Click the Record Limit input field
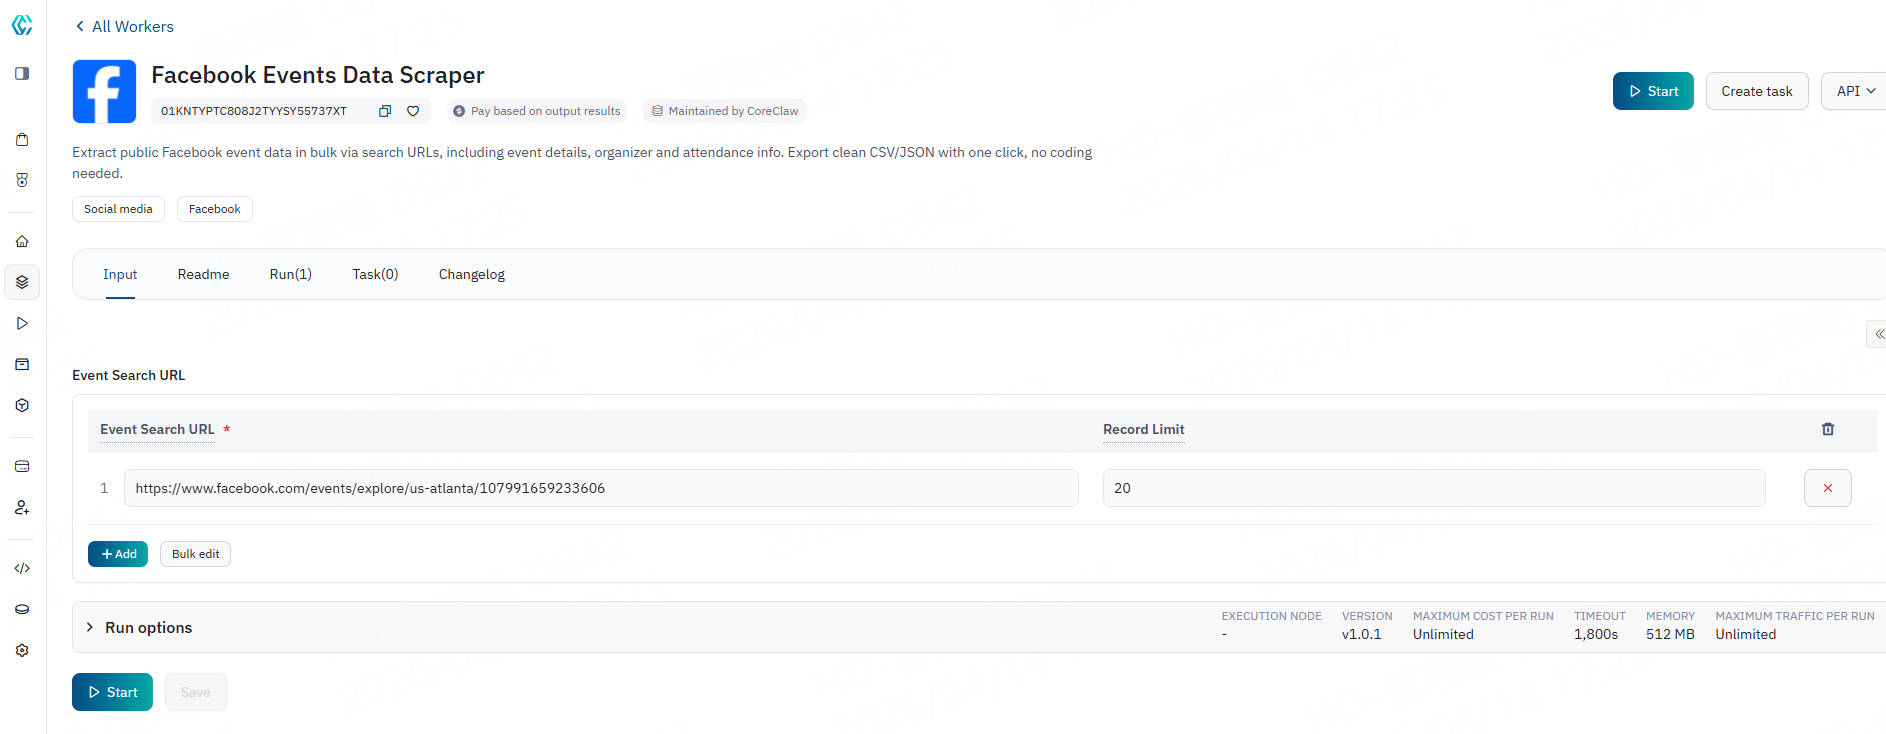 (1433, 488)
